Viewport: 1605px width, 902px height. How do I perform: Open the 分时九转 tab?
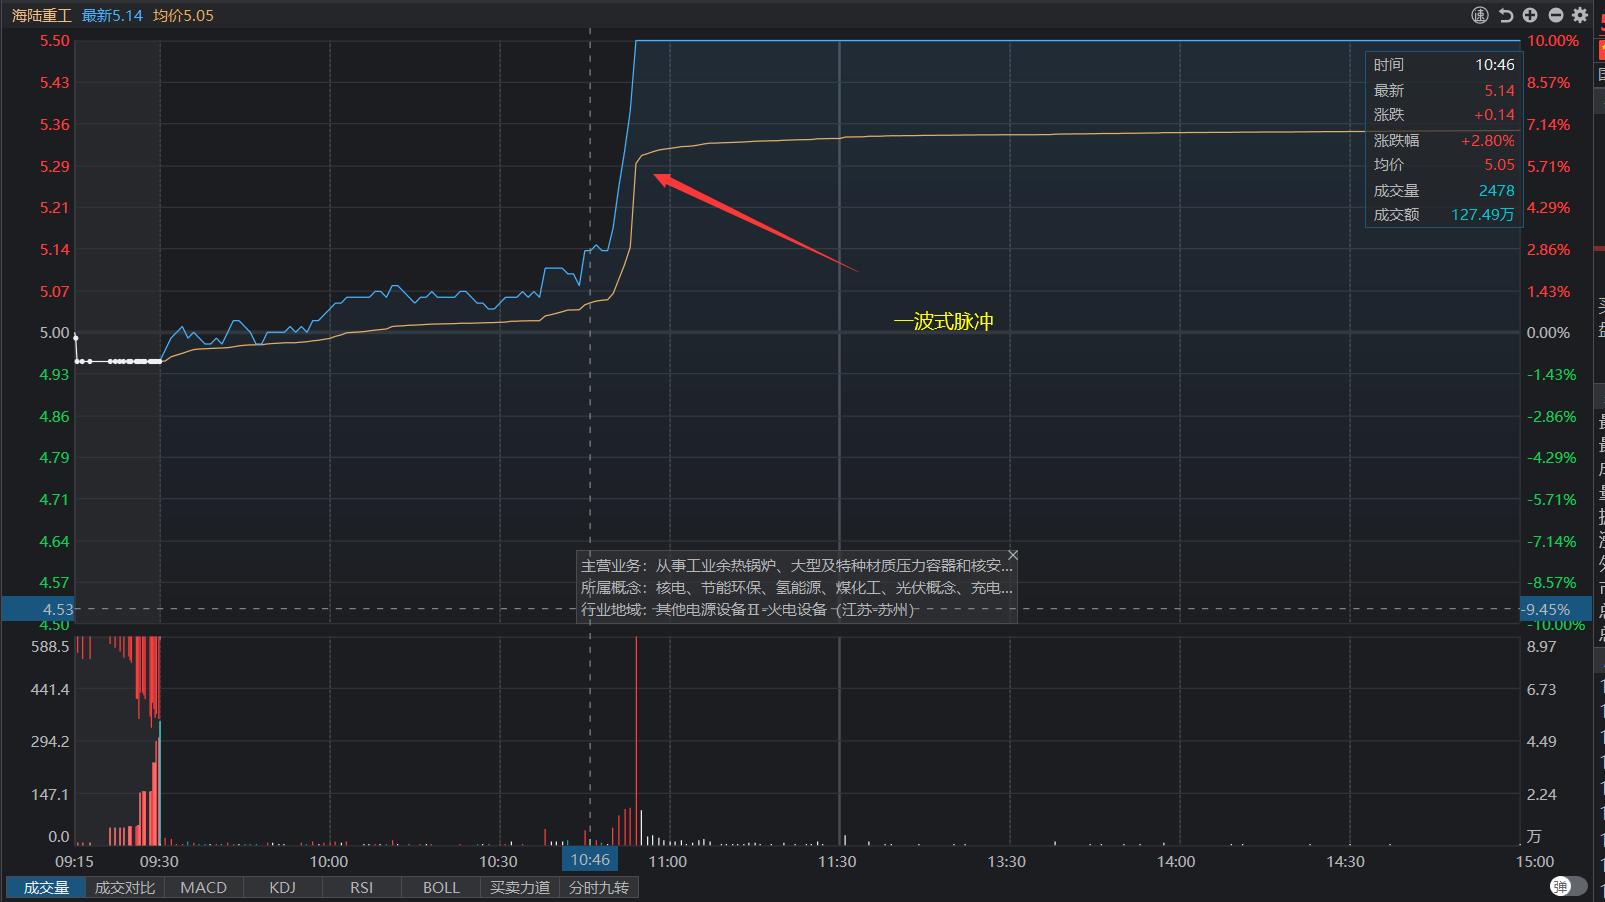click(599, 888)
